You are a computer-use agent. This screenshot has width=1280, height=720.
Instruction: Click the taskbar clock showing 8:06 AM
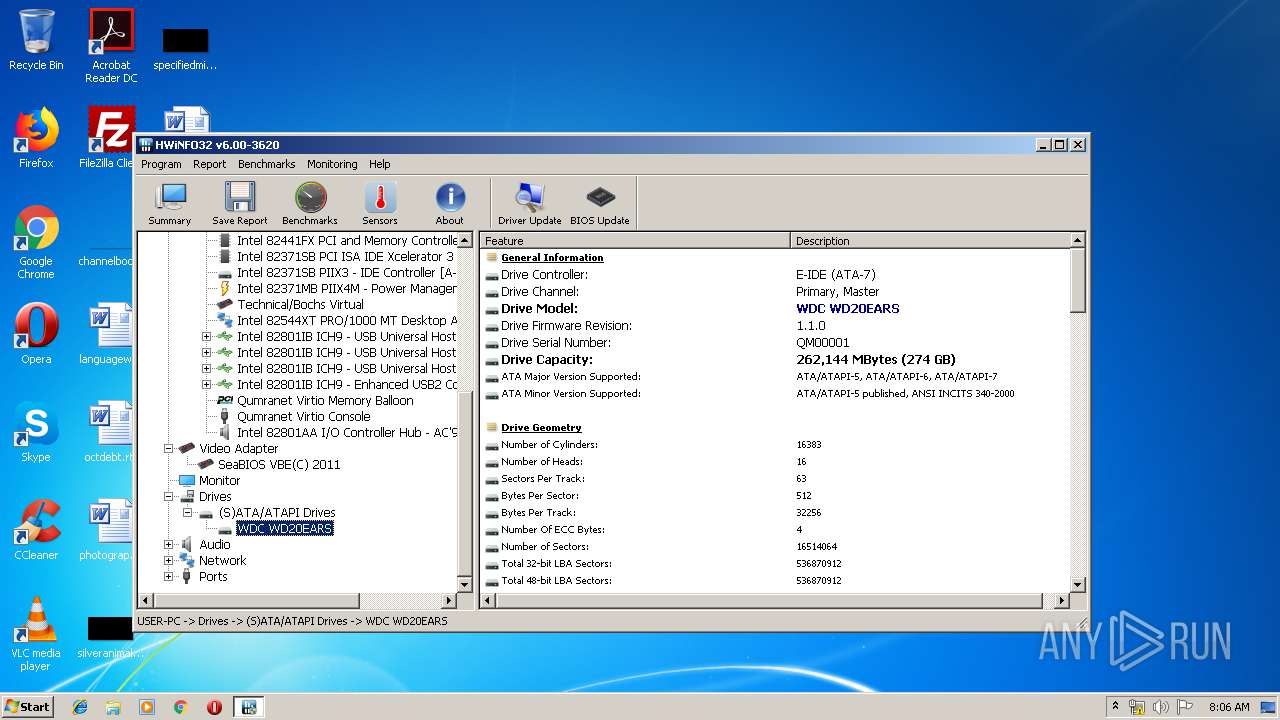coord(1229,707)
